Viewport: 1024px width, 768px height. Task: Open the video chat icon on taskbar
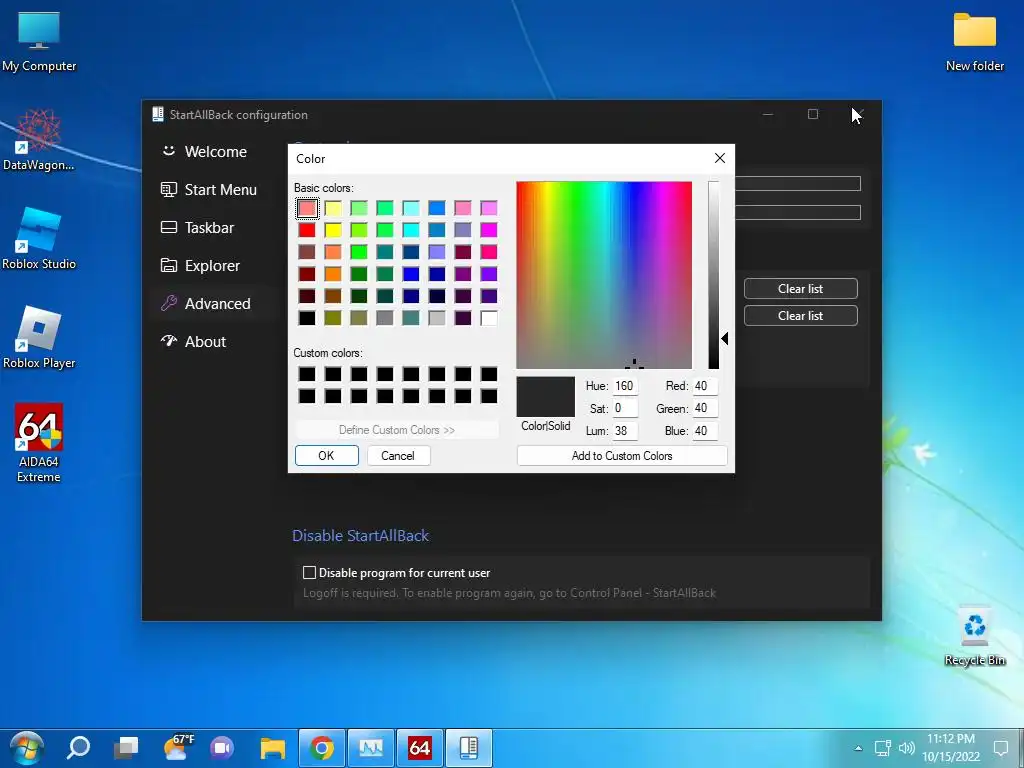(222, 748)
